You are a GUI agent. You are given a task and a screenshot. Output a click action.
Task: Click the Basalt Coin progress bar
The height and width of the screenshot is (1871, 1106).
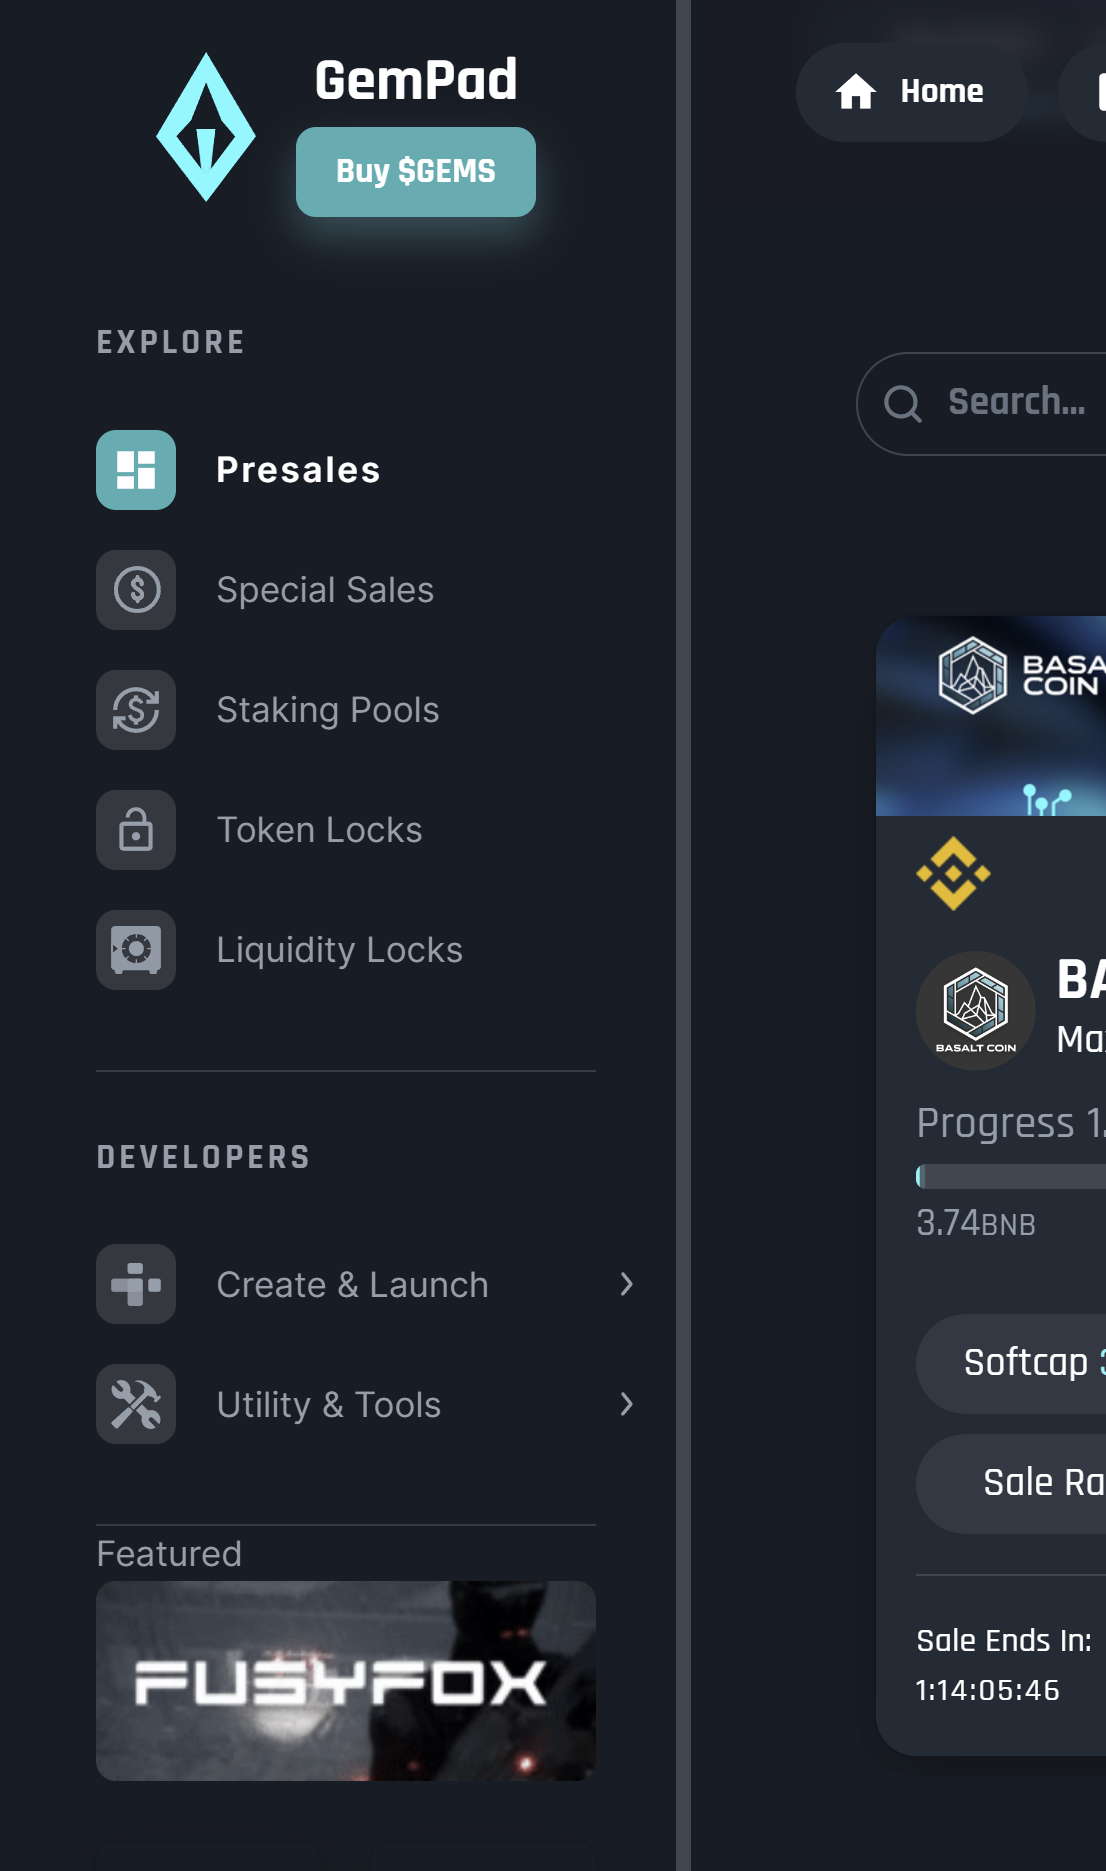tap(1010, 1177)
